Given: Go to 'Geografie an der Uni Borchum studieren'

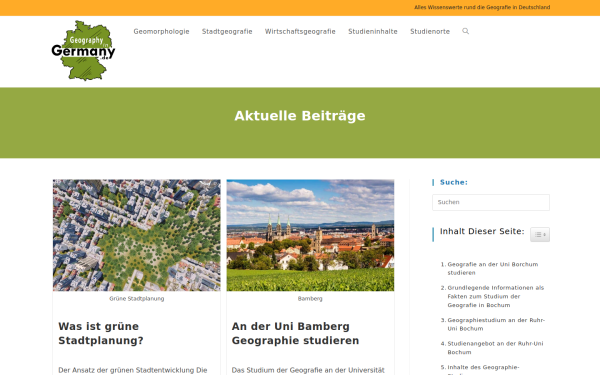Looking at the screenshot, I should (x=492, y=268).
